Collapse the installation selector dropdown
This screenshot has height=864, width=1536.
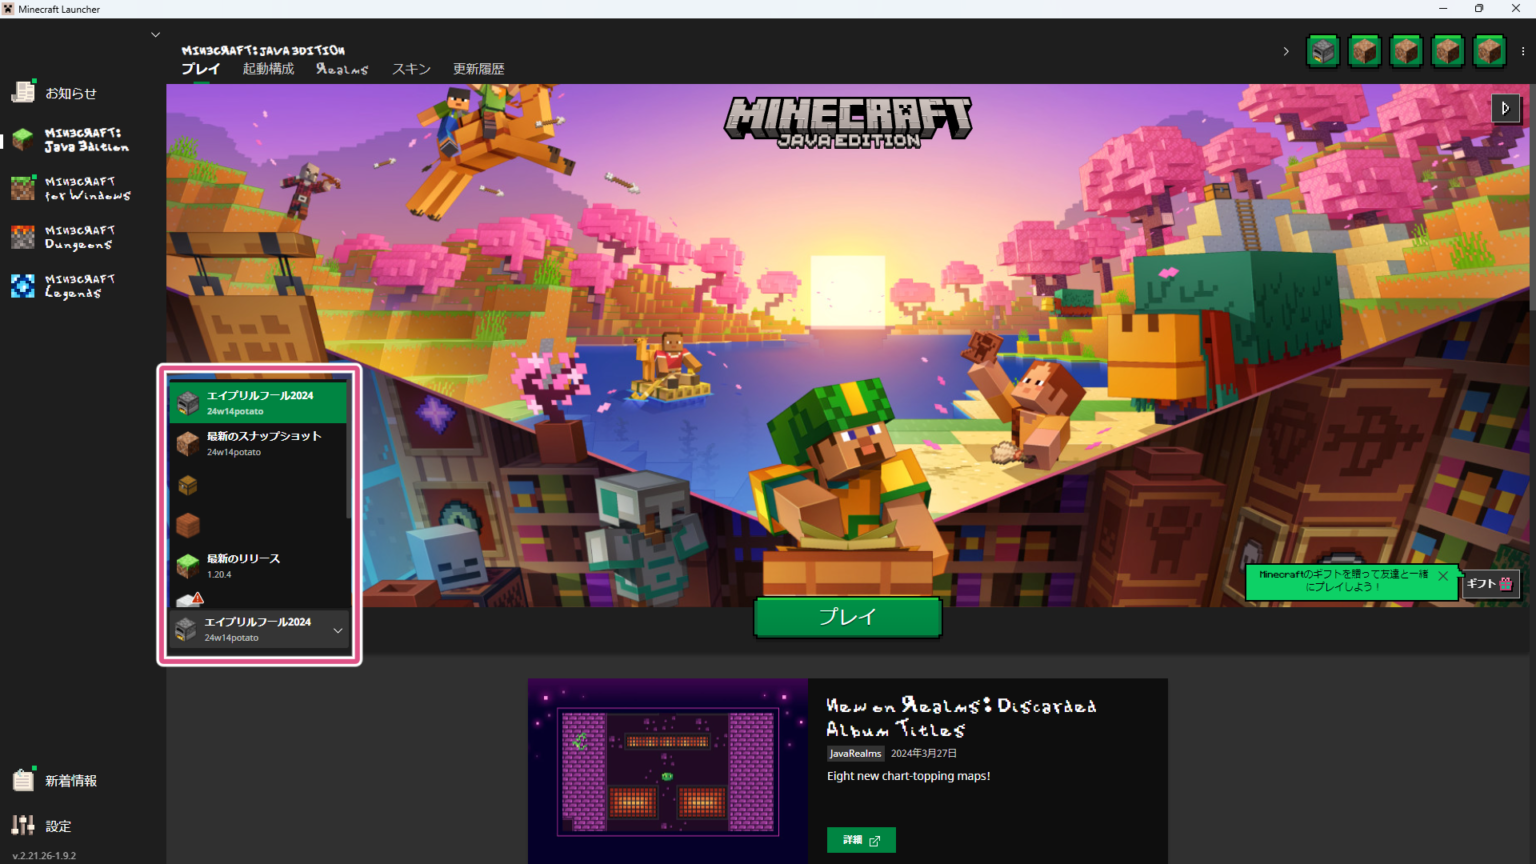click(x=338, y=630)
